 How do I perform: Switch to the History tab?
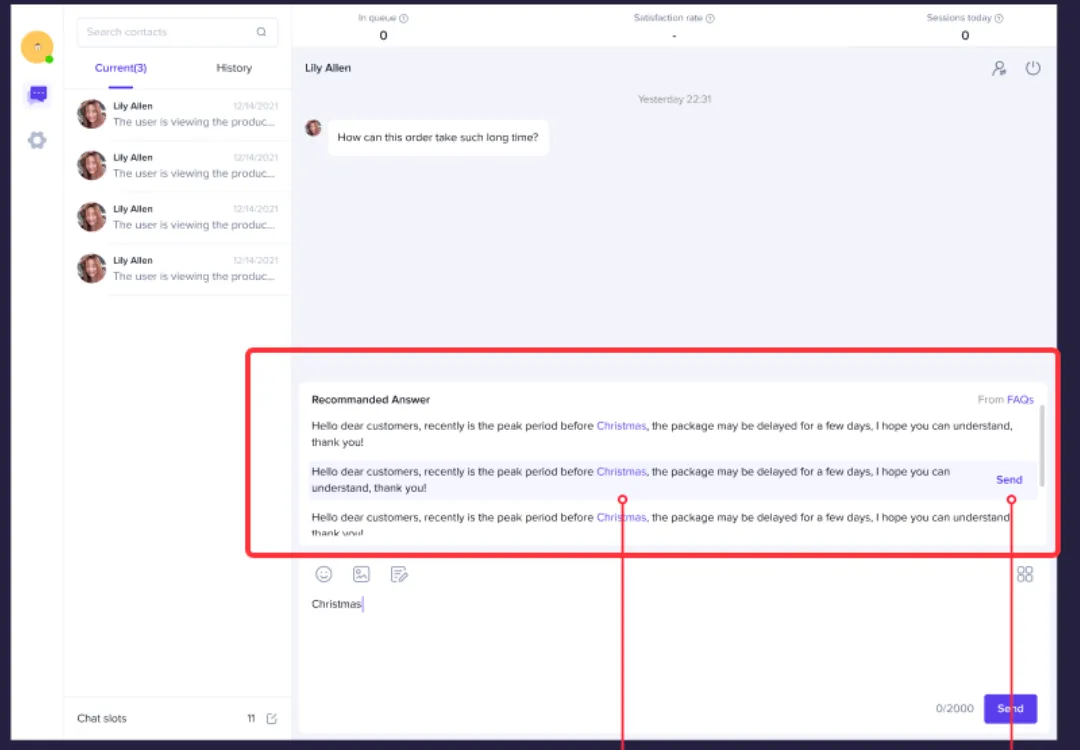[x=234, y=67]
